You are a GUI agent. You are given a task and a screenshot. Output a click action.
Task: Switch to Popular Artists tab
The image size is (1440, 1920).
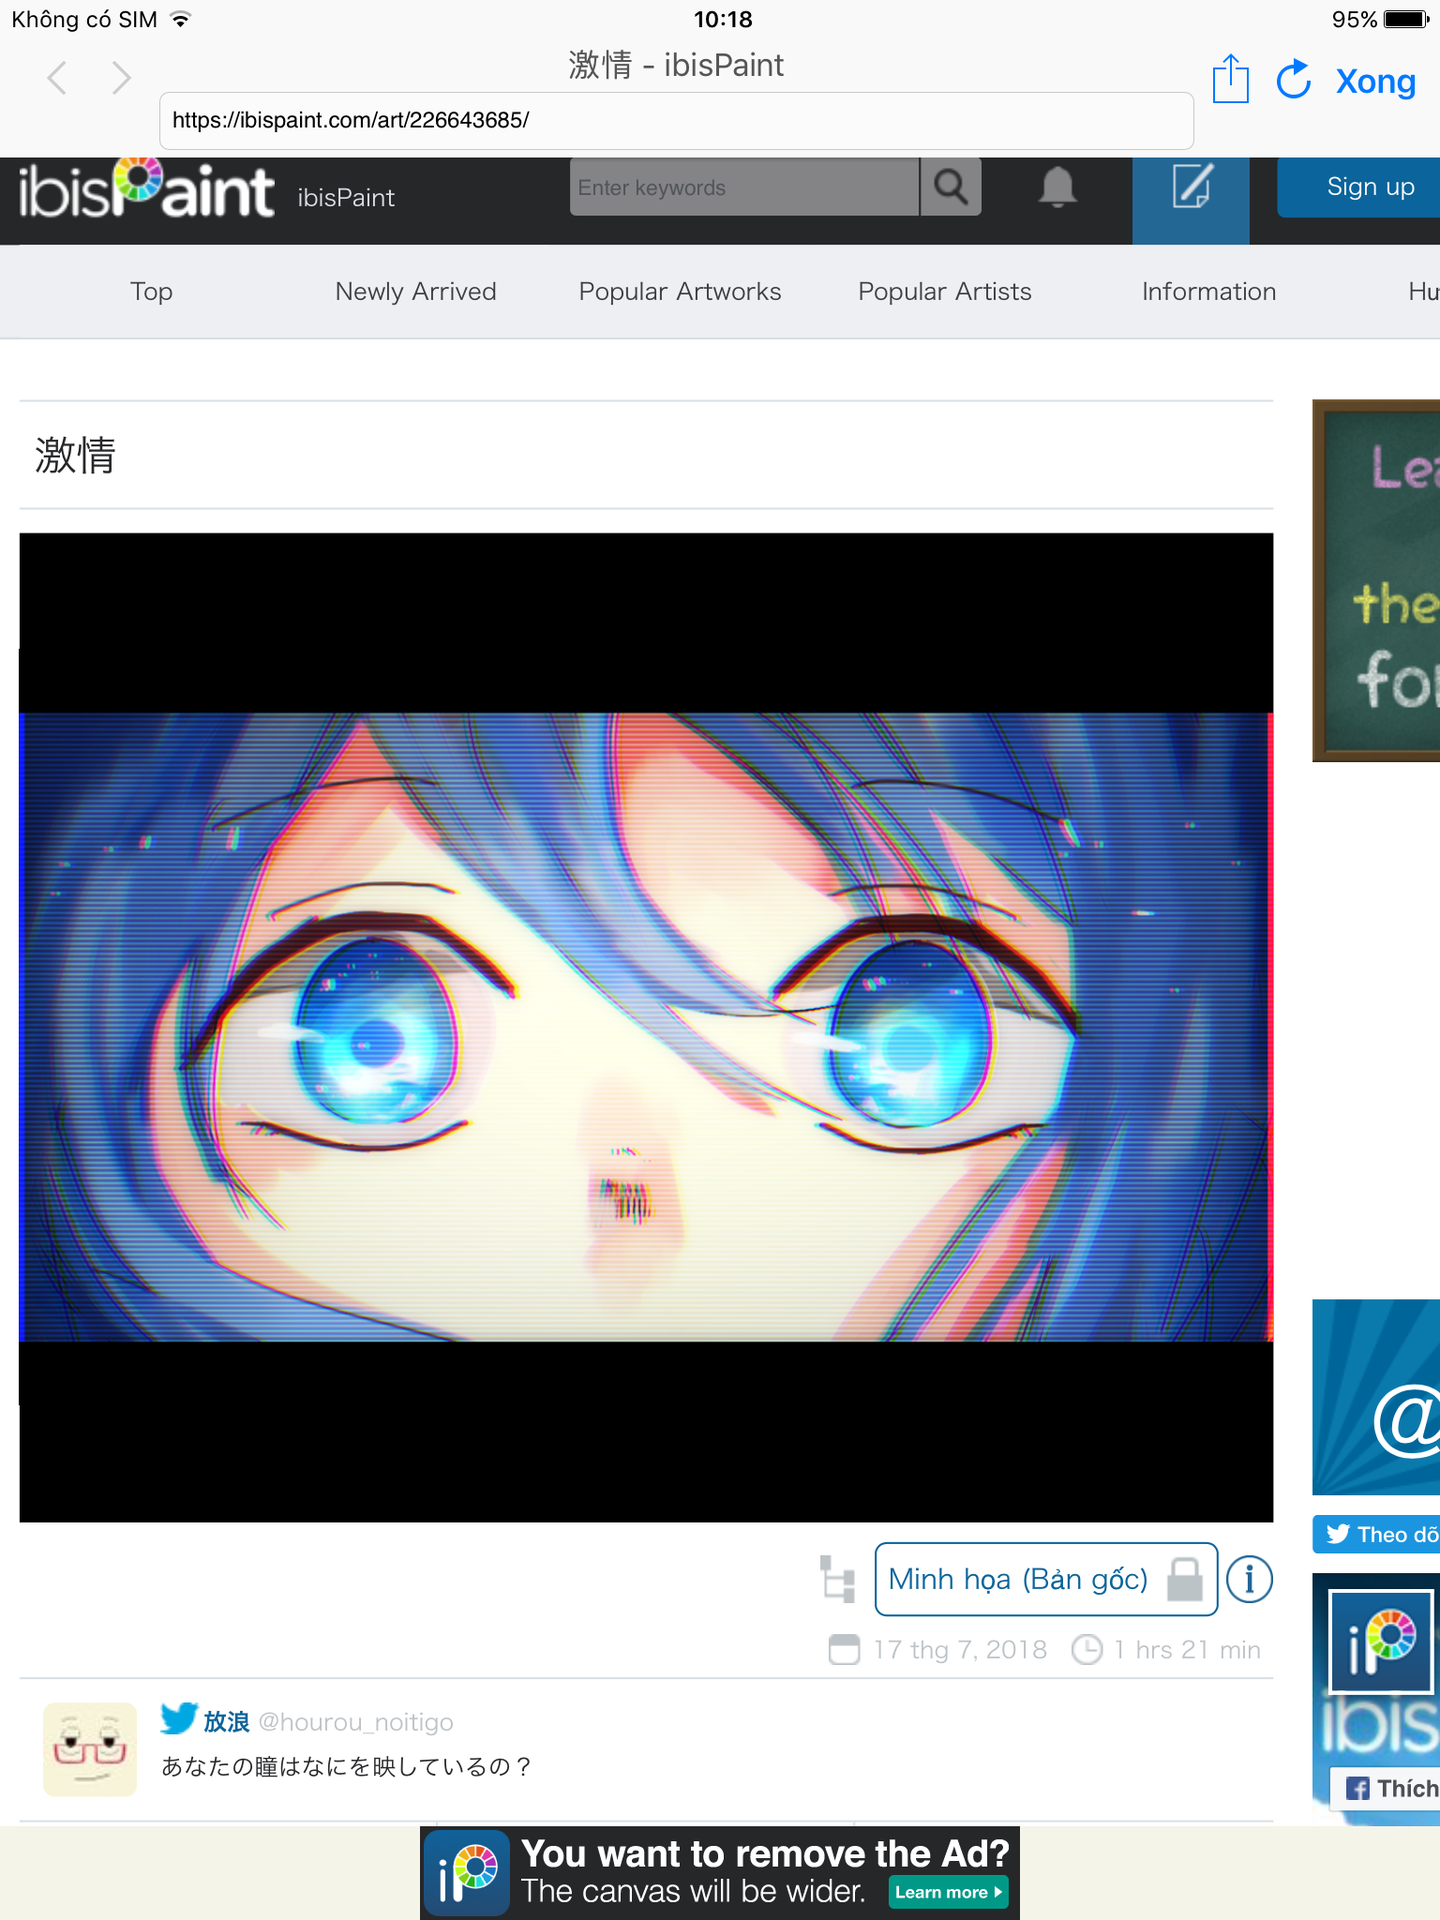945,291
